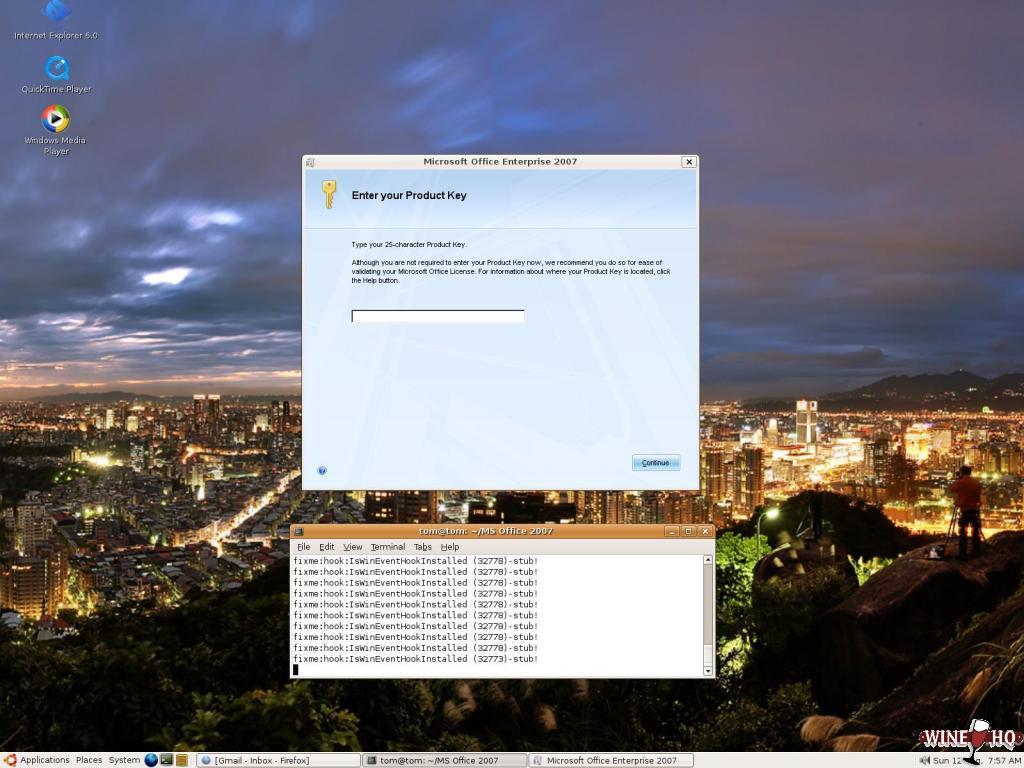
Task: Click the gold key icon in Office setup
Action: [328, 195]
